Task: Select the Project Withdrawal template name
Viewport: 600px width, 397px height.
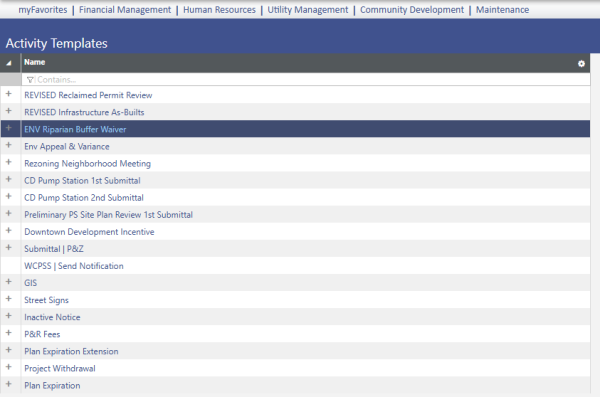Action: click(x=60, y=369)
